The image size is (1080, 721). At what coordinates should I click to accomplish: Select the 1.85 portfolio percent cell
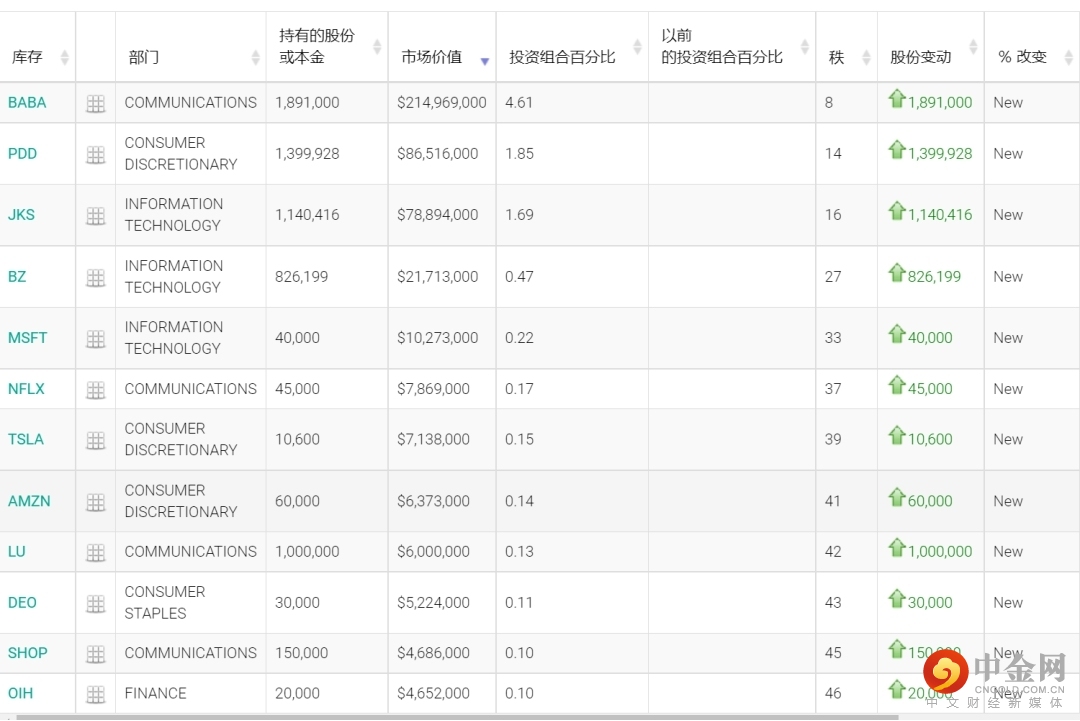[572, 154]
